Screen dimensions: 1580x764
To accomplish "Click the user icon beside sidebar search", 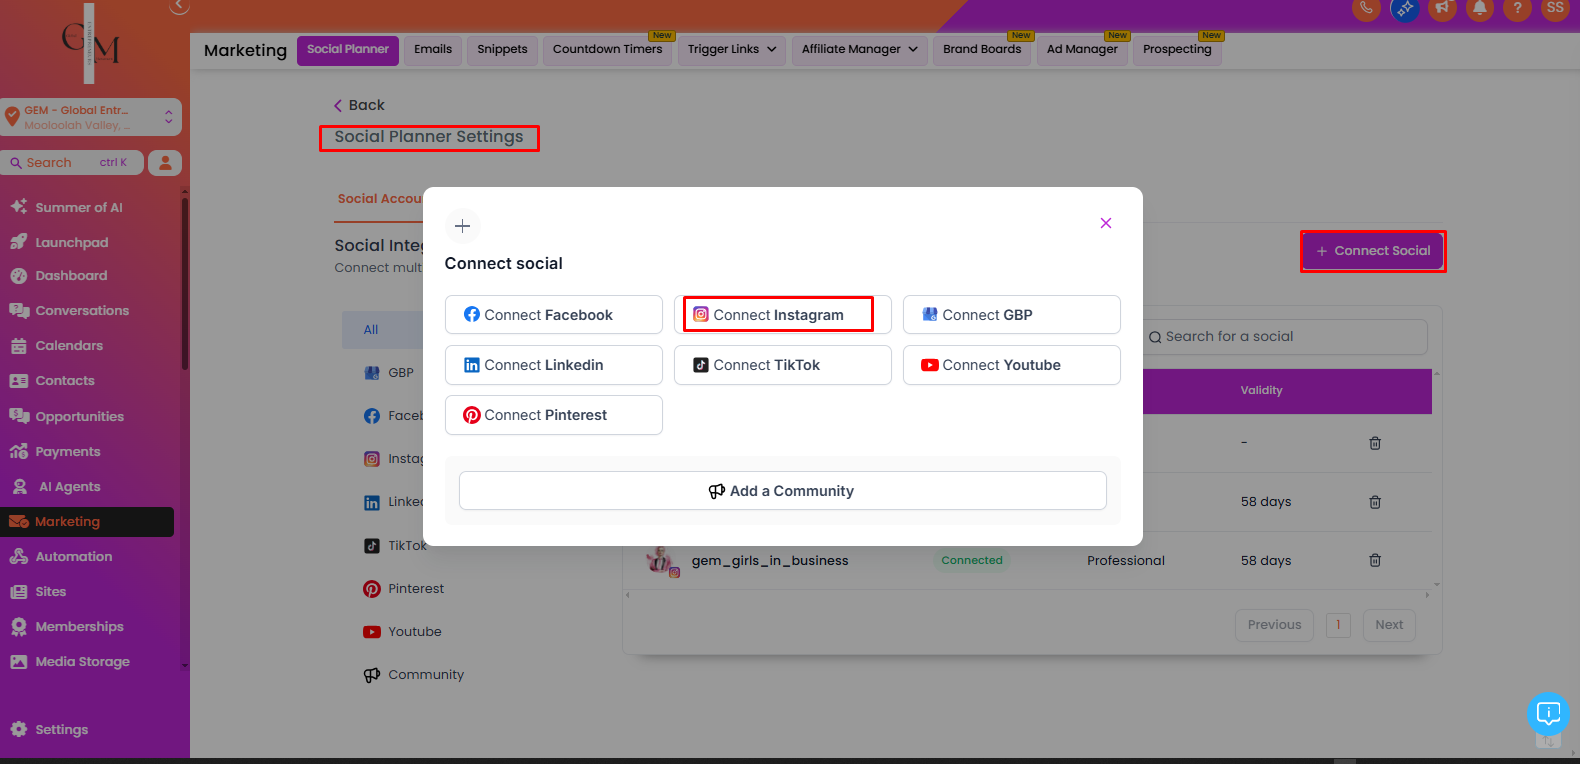I will point(165,163).
